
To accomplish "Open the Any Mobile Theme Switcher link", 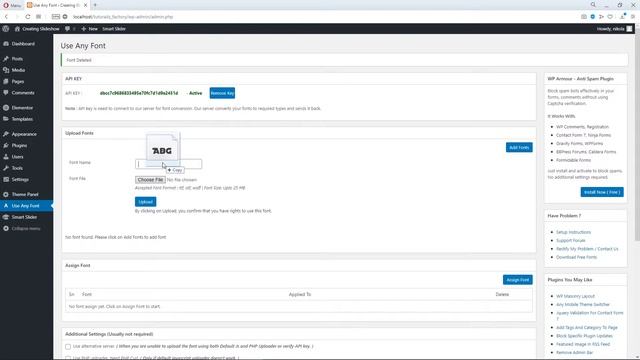I will (x=582, y=304).
